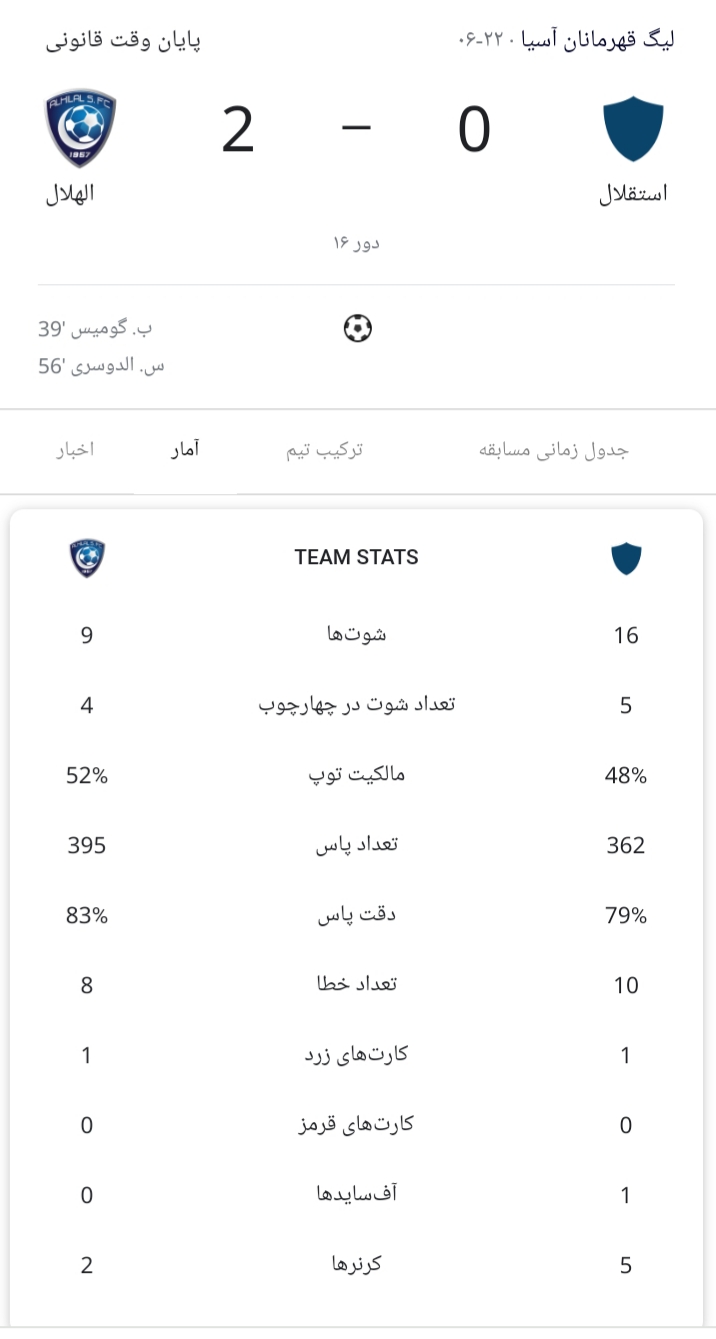Tap the کرنرها corners stat row

357,1265
